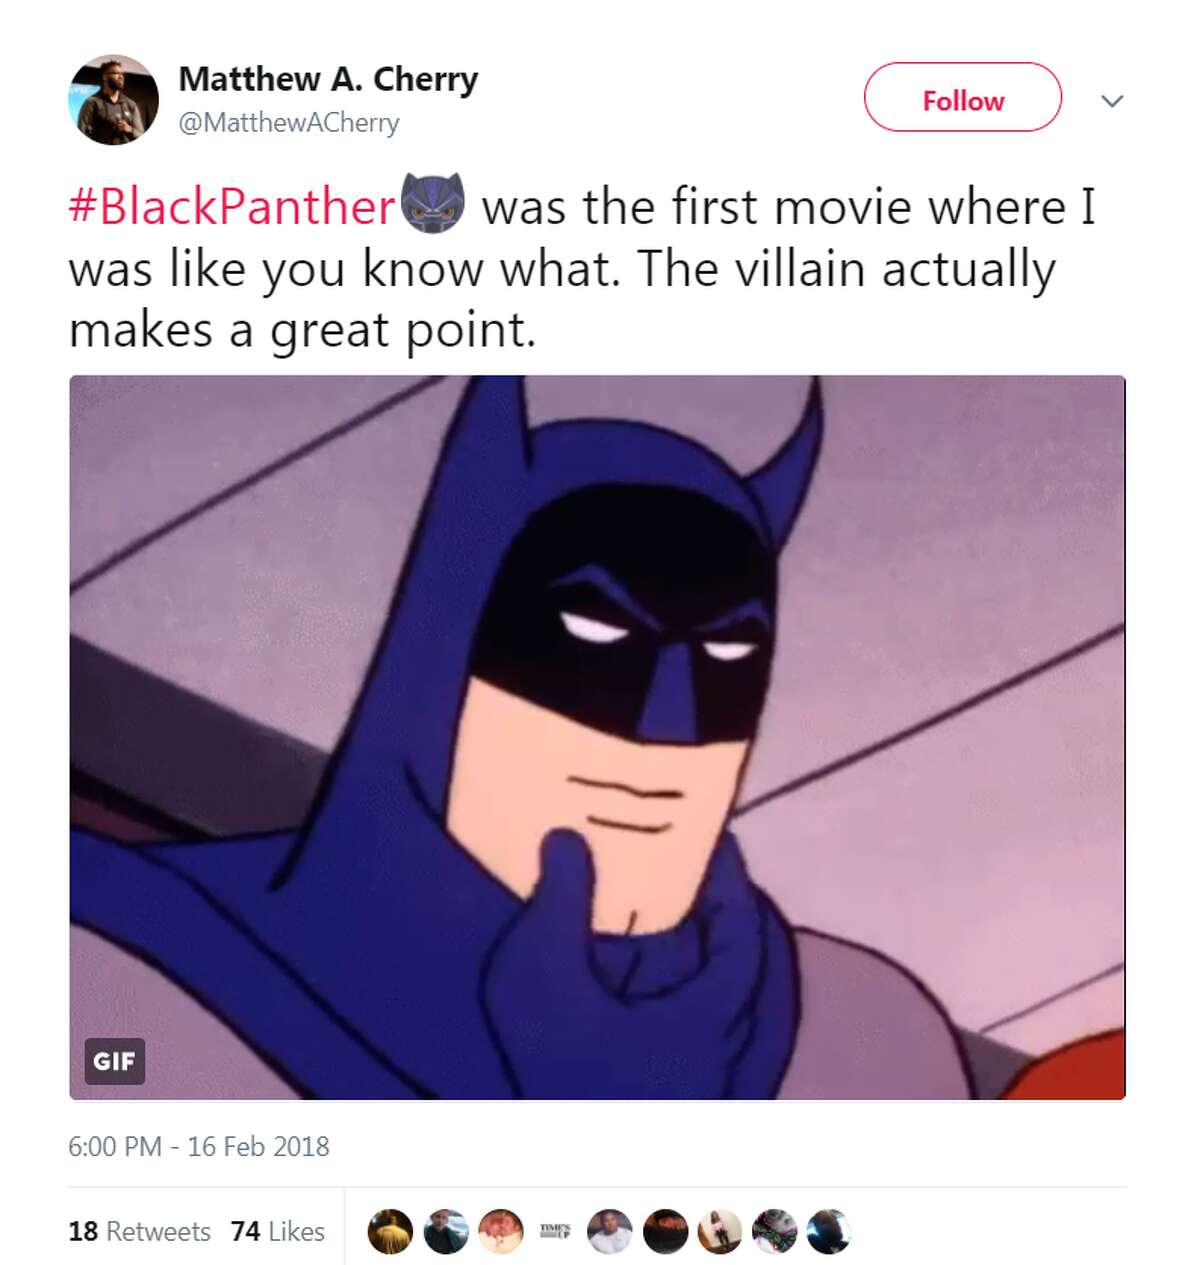The width and height of the screenshot is (1200, 1265).
Task: Click the 6:00 PM - 16 Feb 2018 timestamp
Action: pos(200,1147)
